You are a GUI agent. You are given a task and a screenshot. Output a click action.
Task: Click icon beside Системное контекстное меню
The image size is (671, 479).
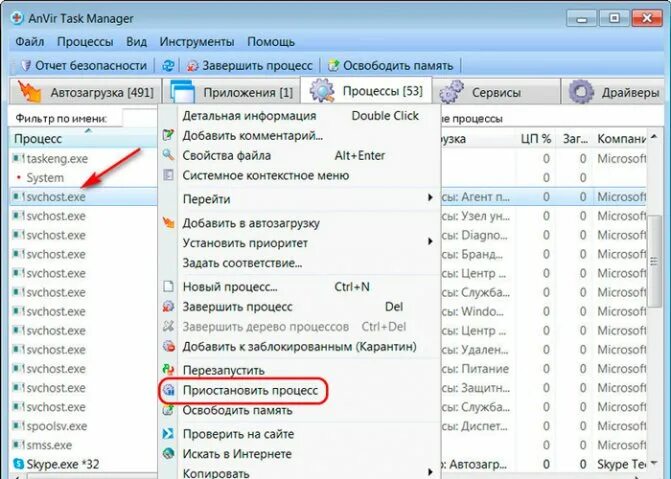(168, 175)
